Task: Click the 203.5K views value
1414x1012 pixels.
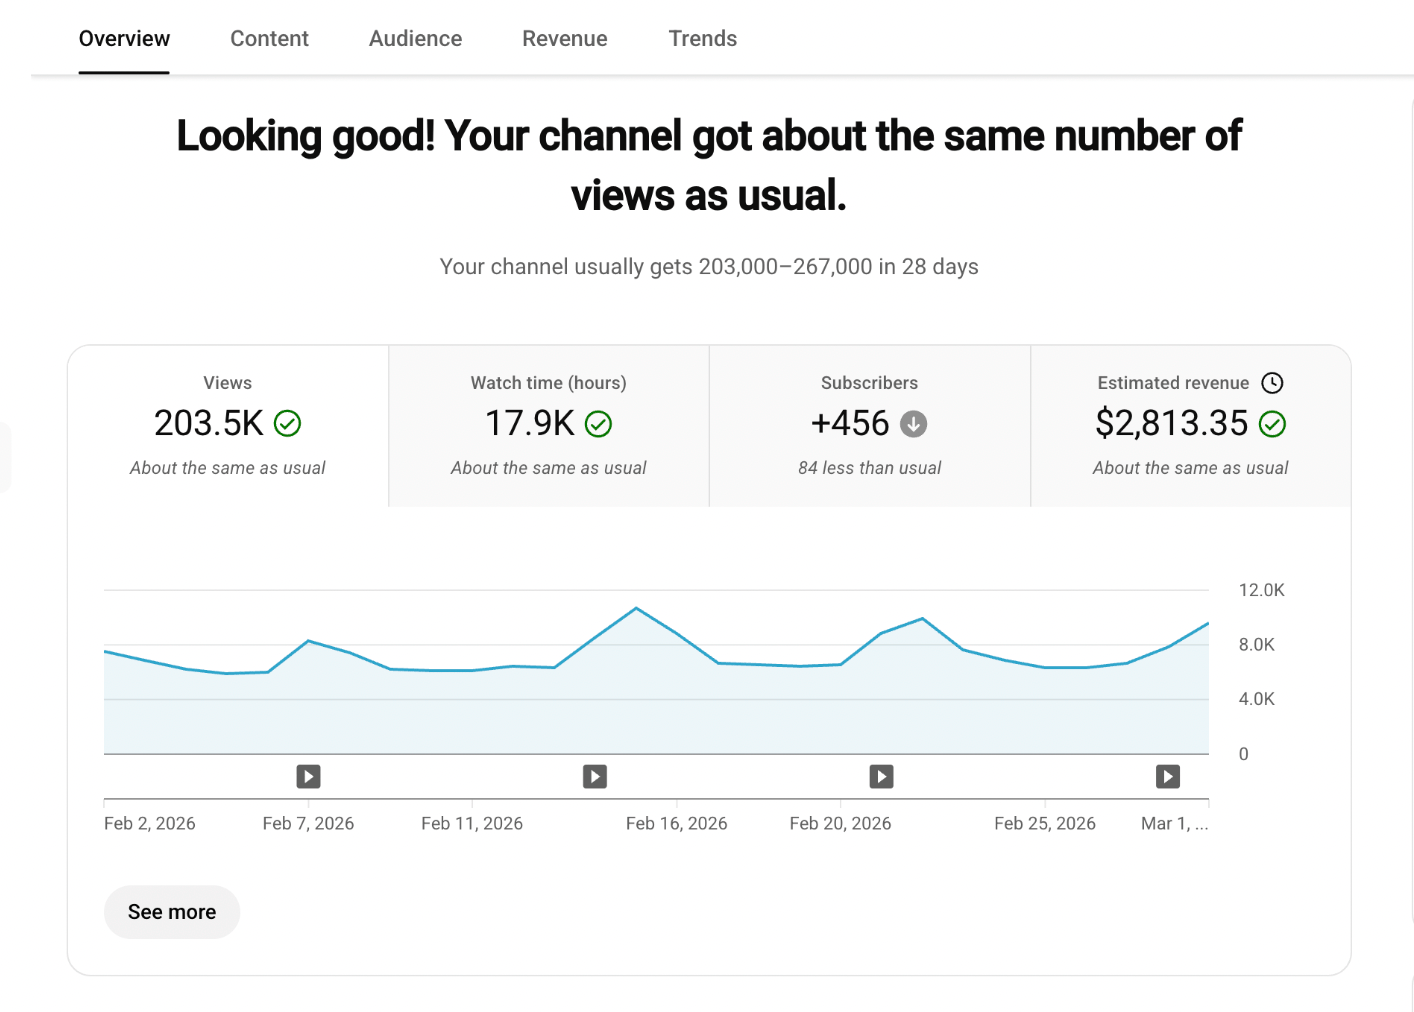Action: point(209,423)
